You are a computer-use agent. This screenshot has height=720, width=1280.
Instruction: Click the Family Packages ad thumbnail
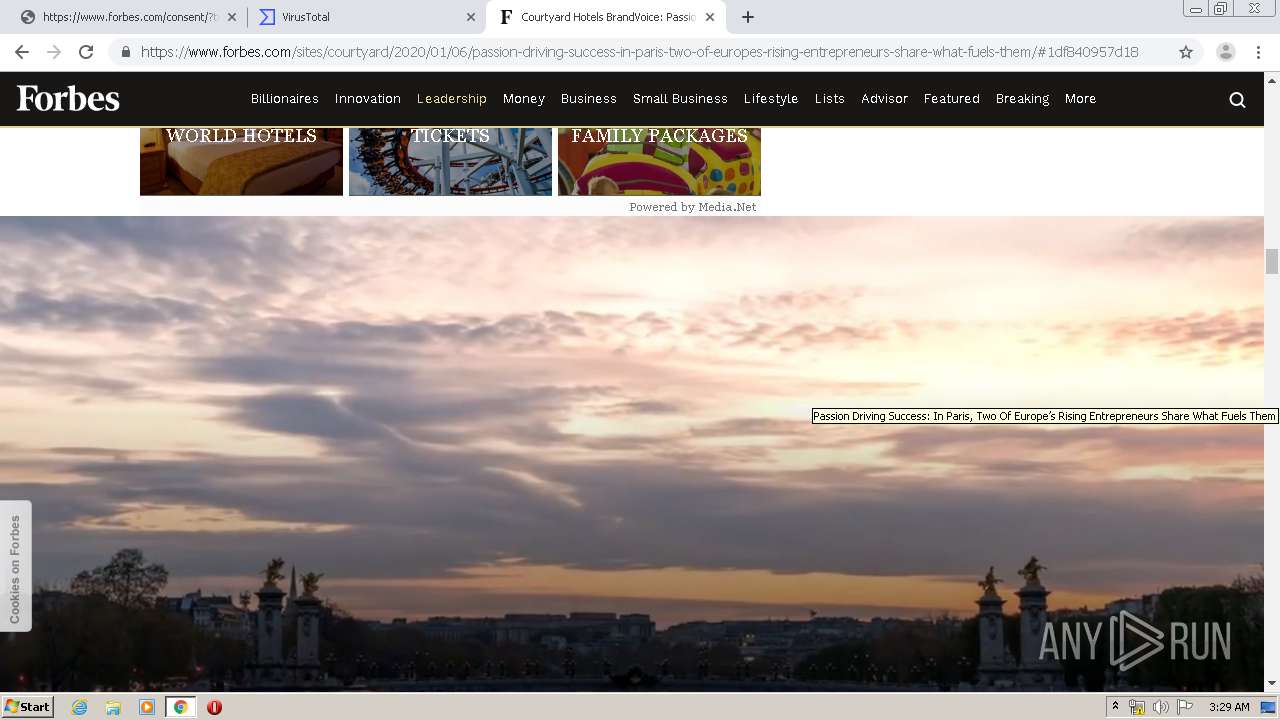click(x=659, y=161)
